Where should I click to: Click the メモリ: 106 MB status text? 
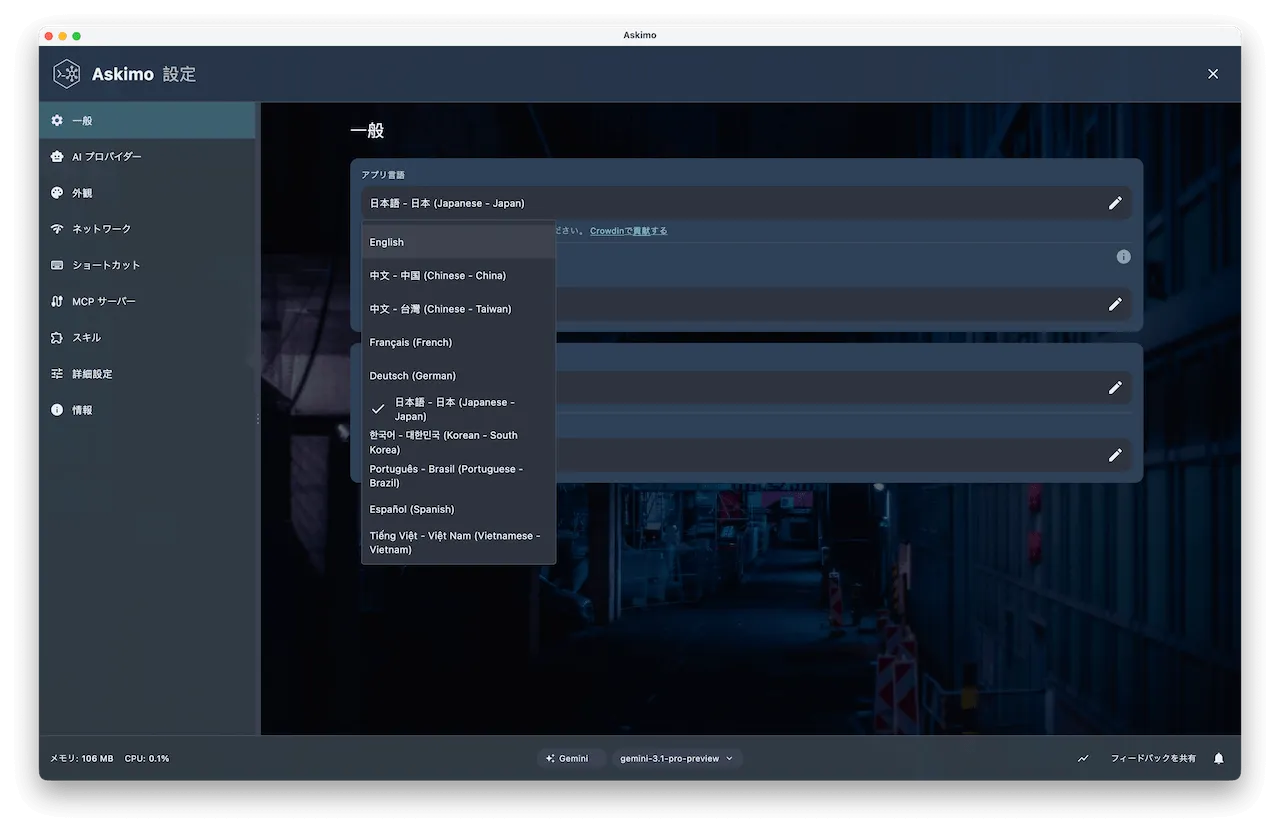[82, 758]
